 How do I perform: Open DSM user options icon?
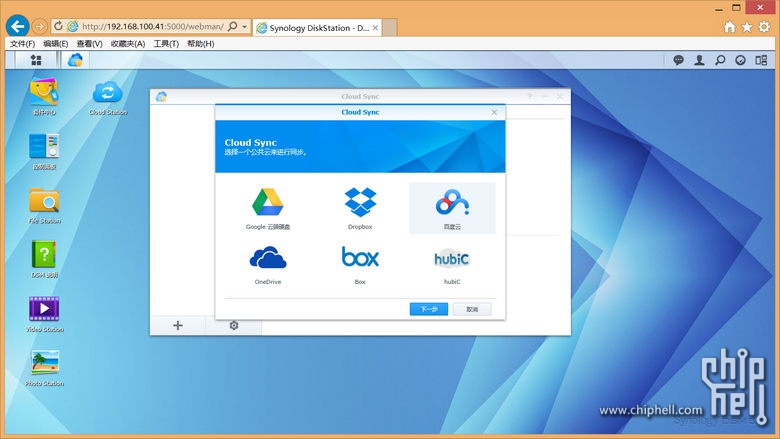point(699,60)
